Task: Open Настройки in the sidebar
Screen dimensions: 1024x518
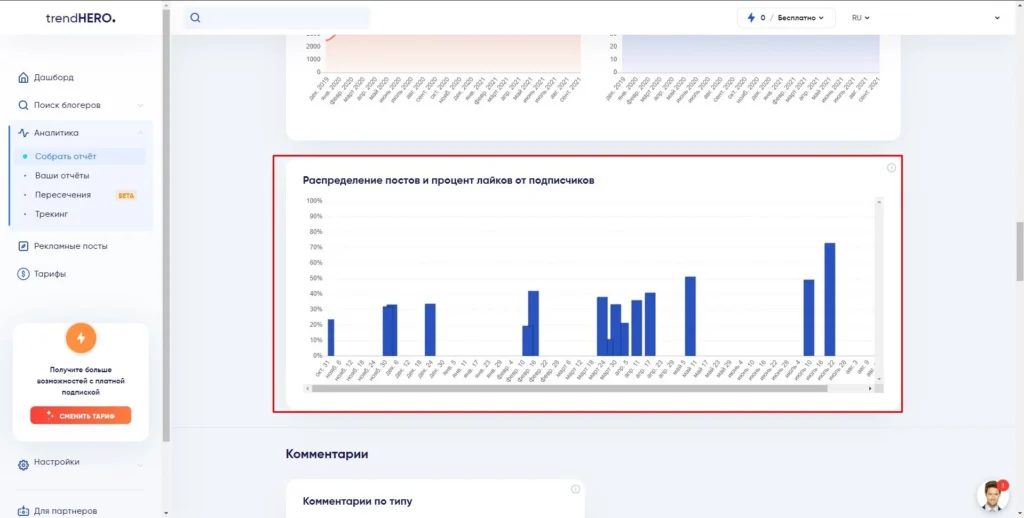Action: [57, 462]
